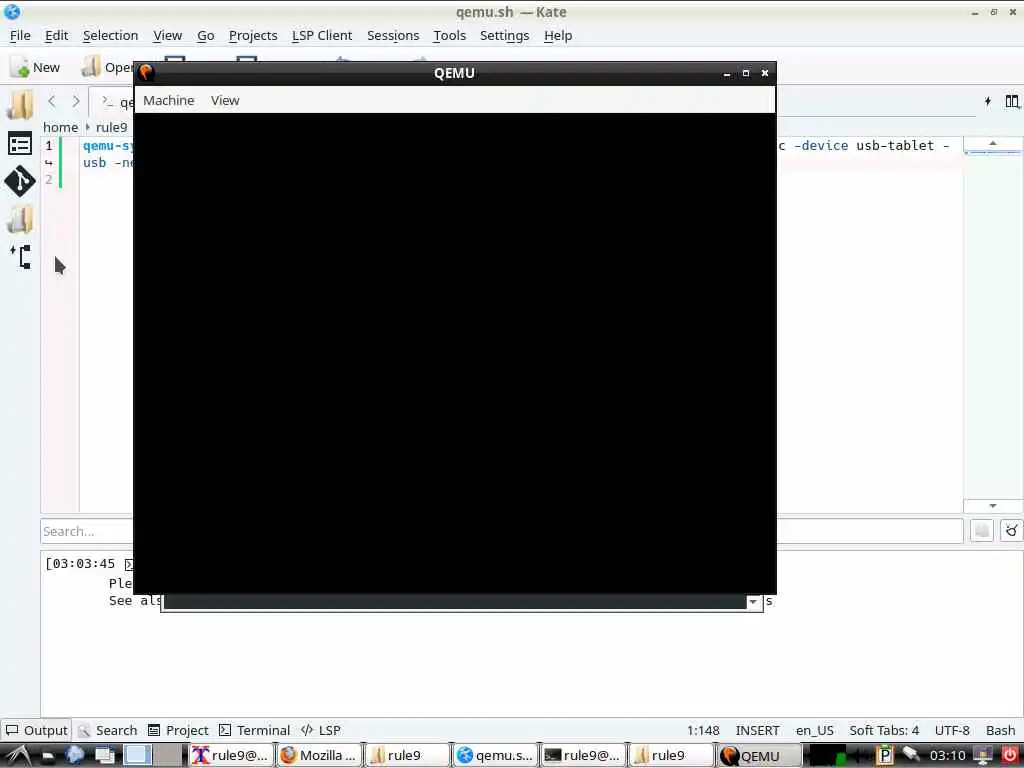Click the QEMU window title icon
Viewport: 1024px width, 768px height.
point(146,72)
